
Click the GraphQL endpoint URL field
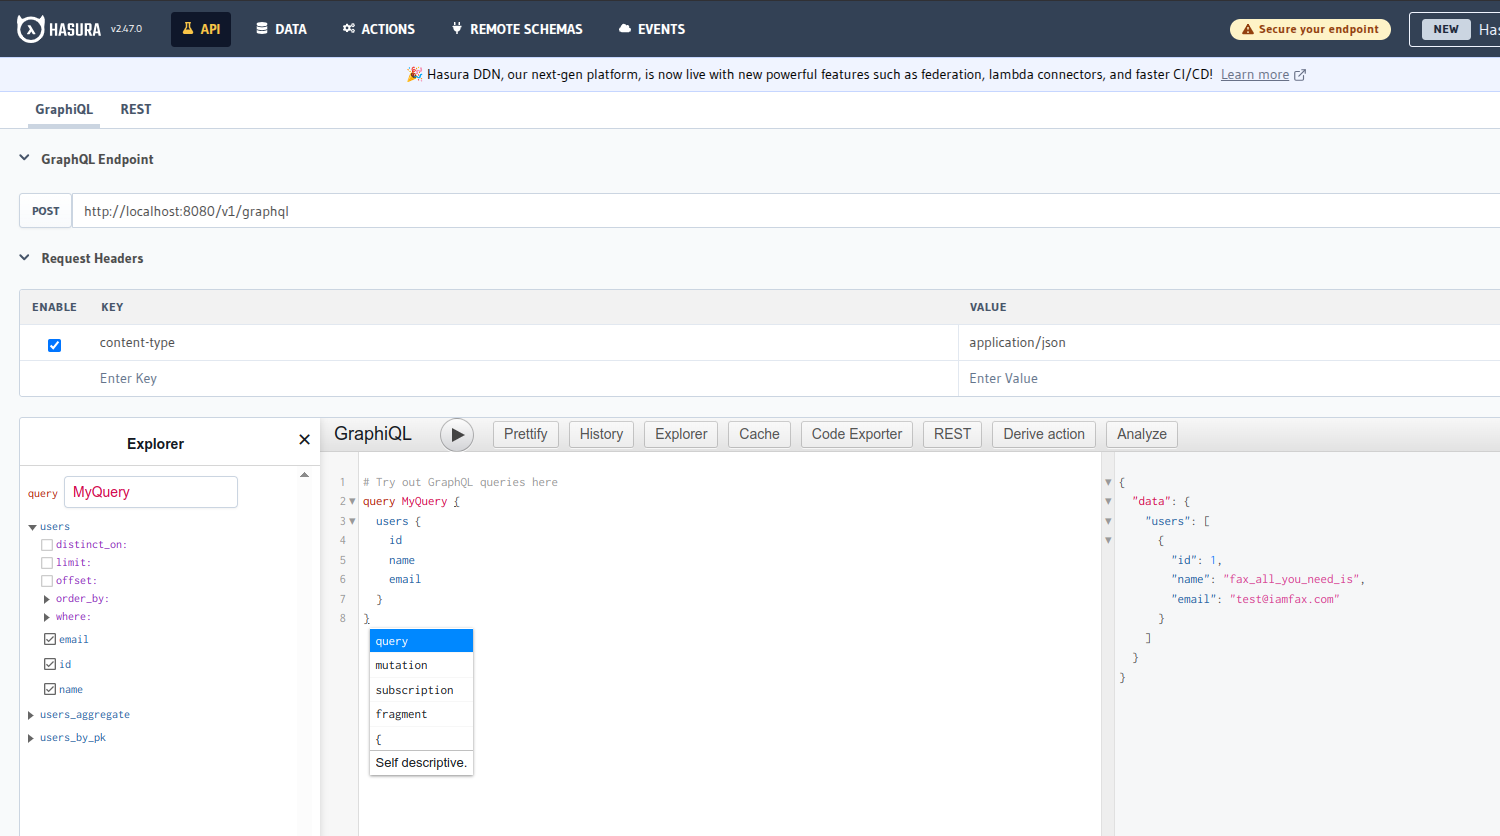(786, 211)
